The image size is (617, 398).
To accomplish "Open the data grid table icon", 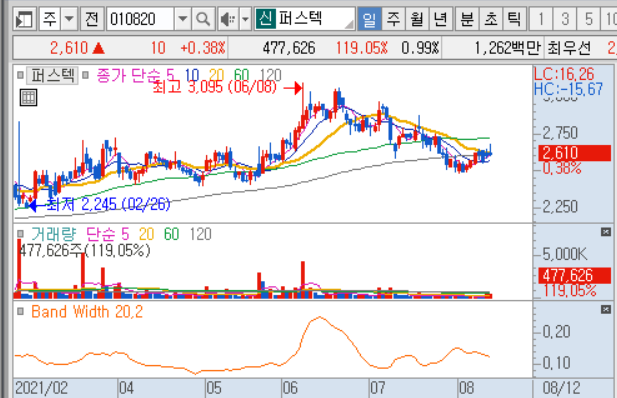I will tap(28, 97).
